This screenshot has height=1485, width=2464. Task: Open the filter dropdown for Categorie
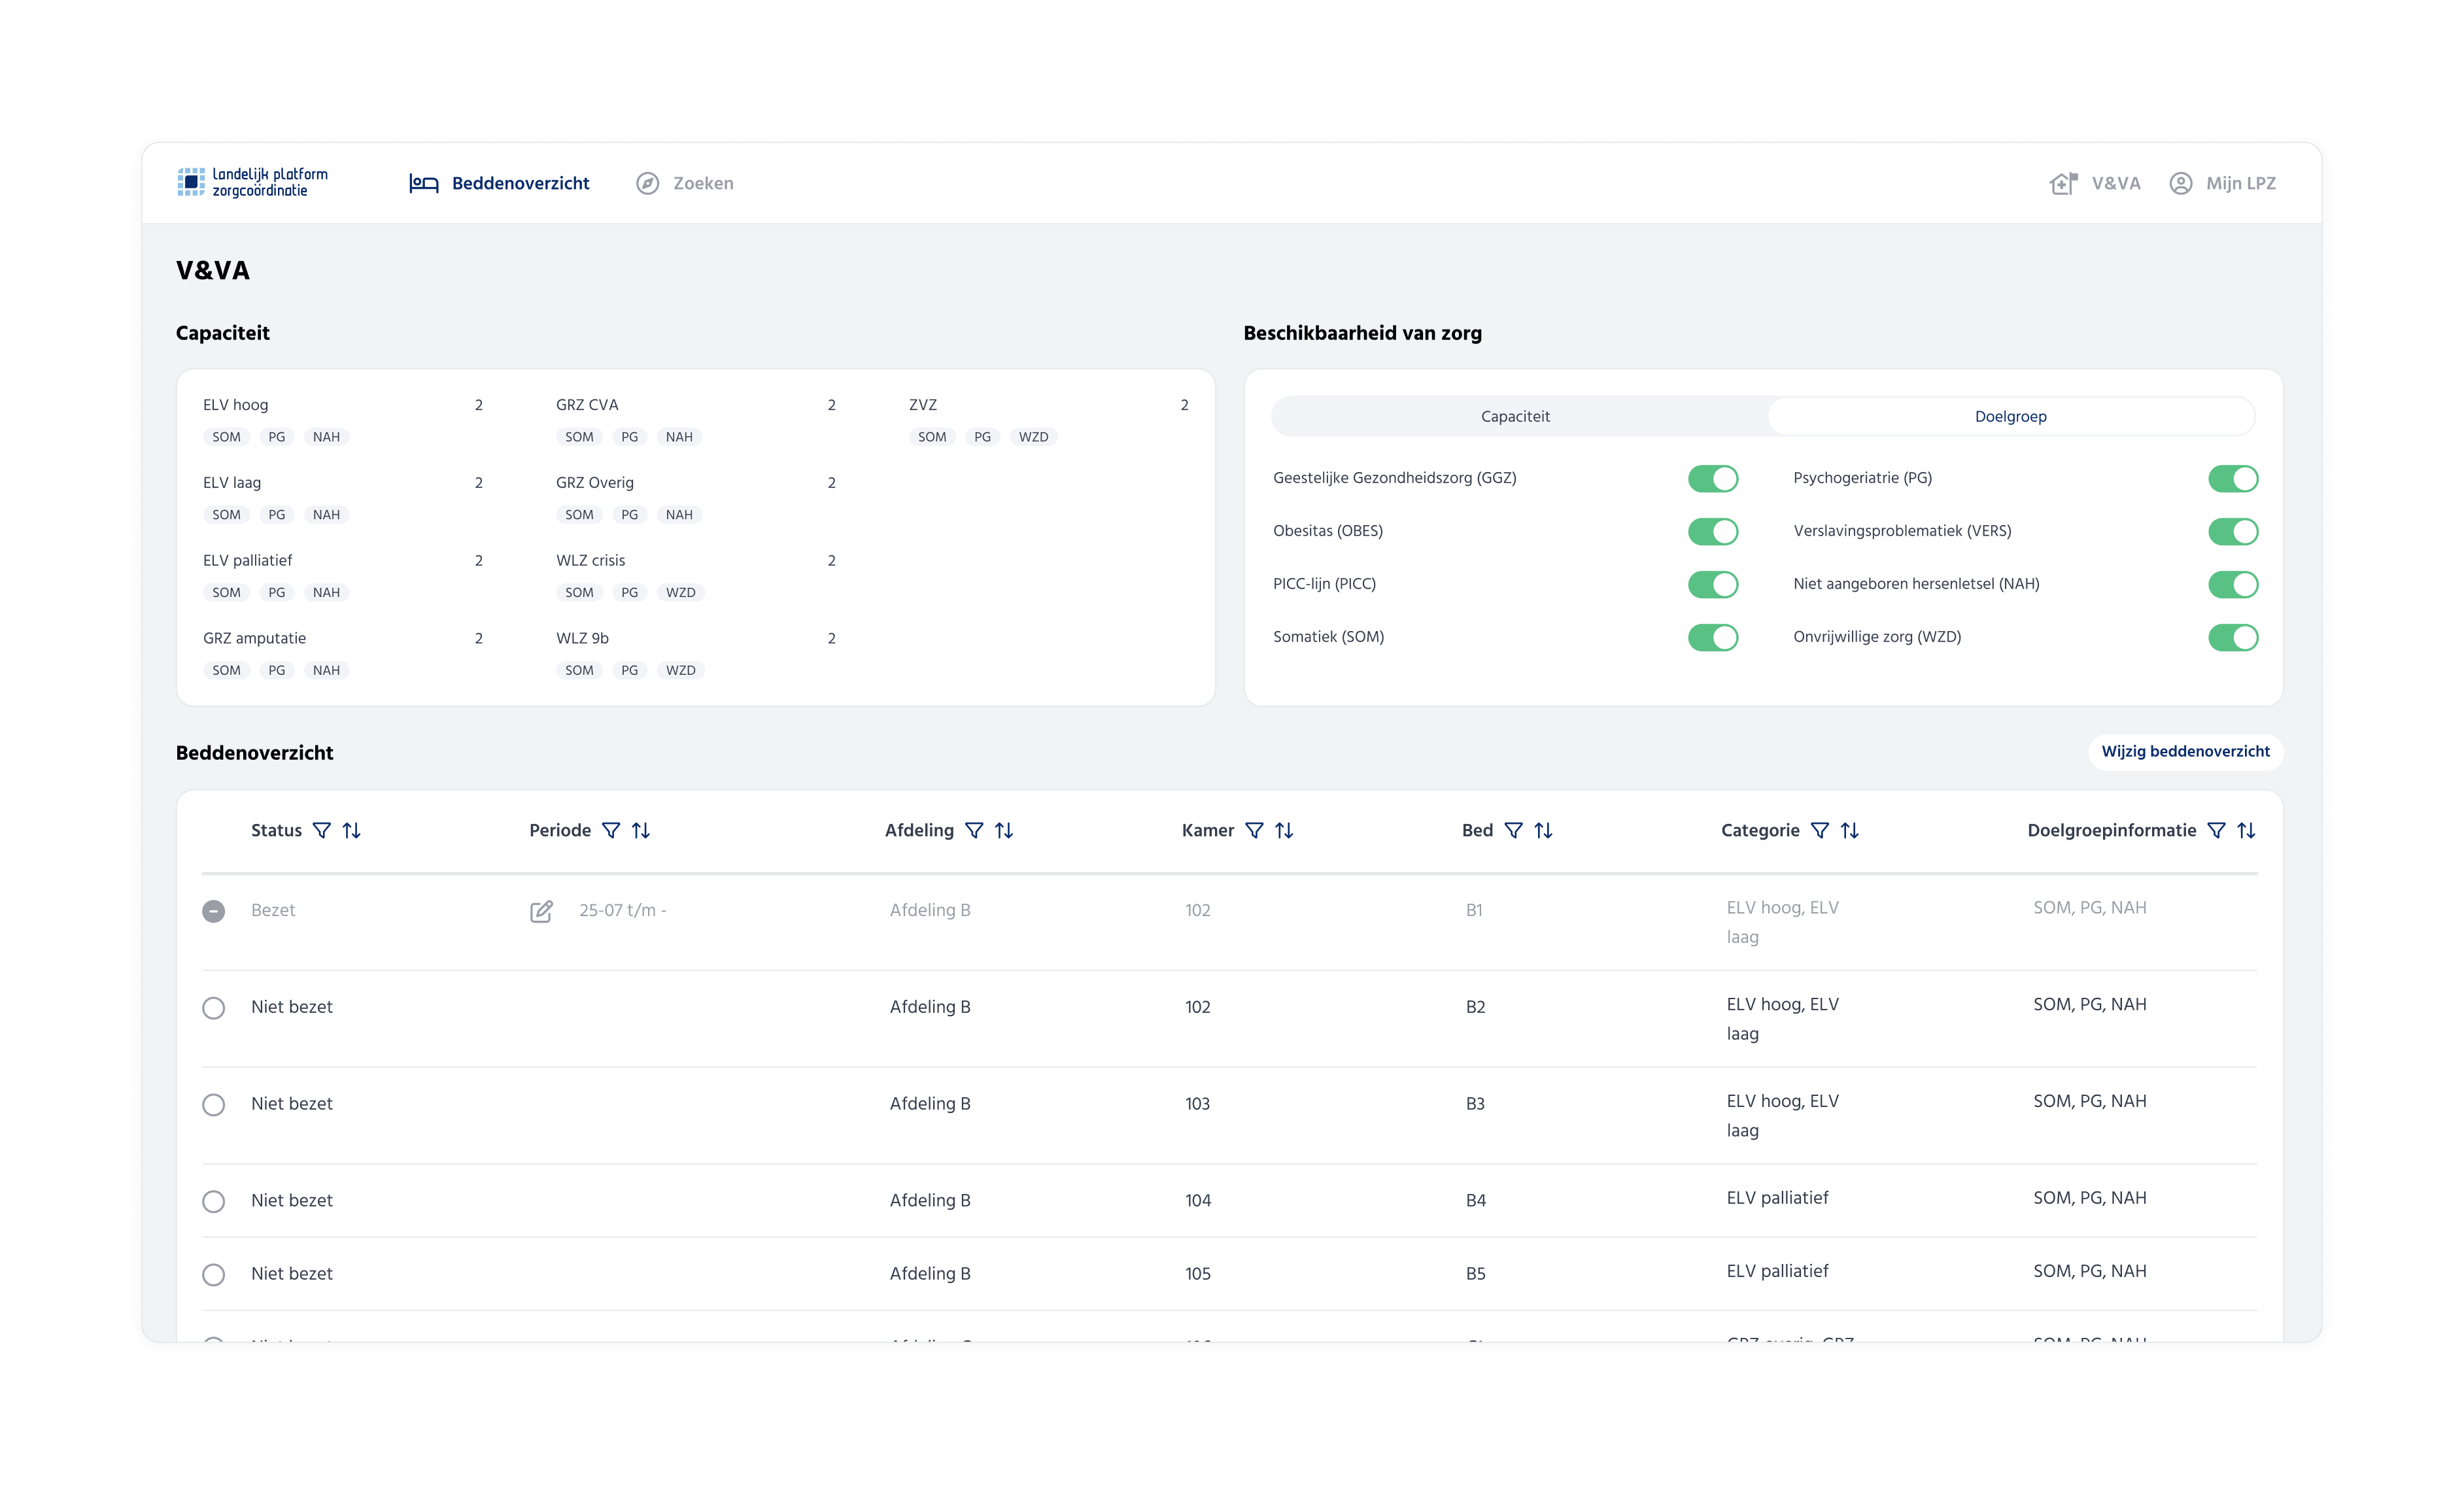tap(1820, 830)
